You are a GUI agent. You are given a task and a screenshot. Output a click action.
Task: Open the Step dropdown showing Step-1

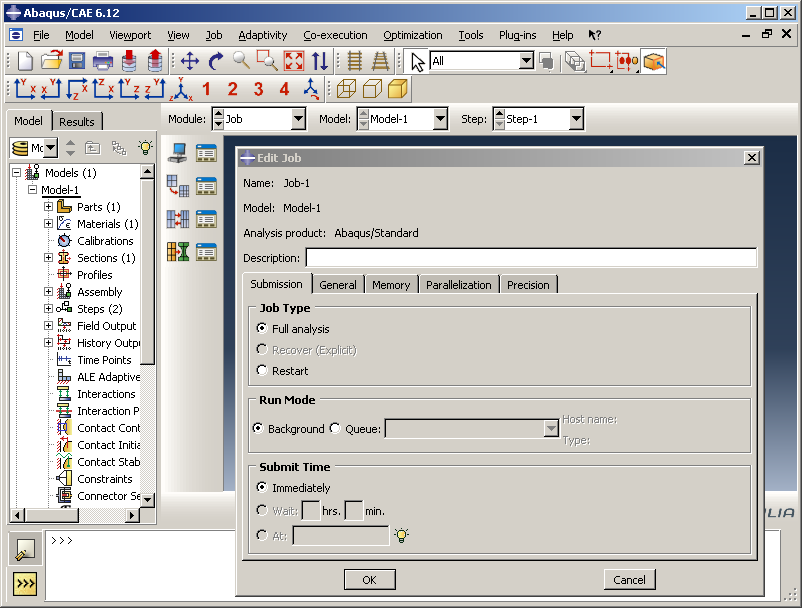click(576, 119)
